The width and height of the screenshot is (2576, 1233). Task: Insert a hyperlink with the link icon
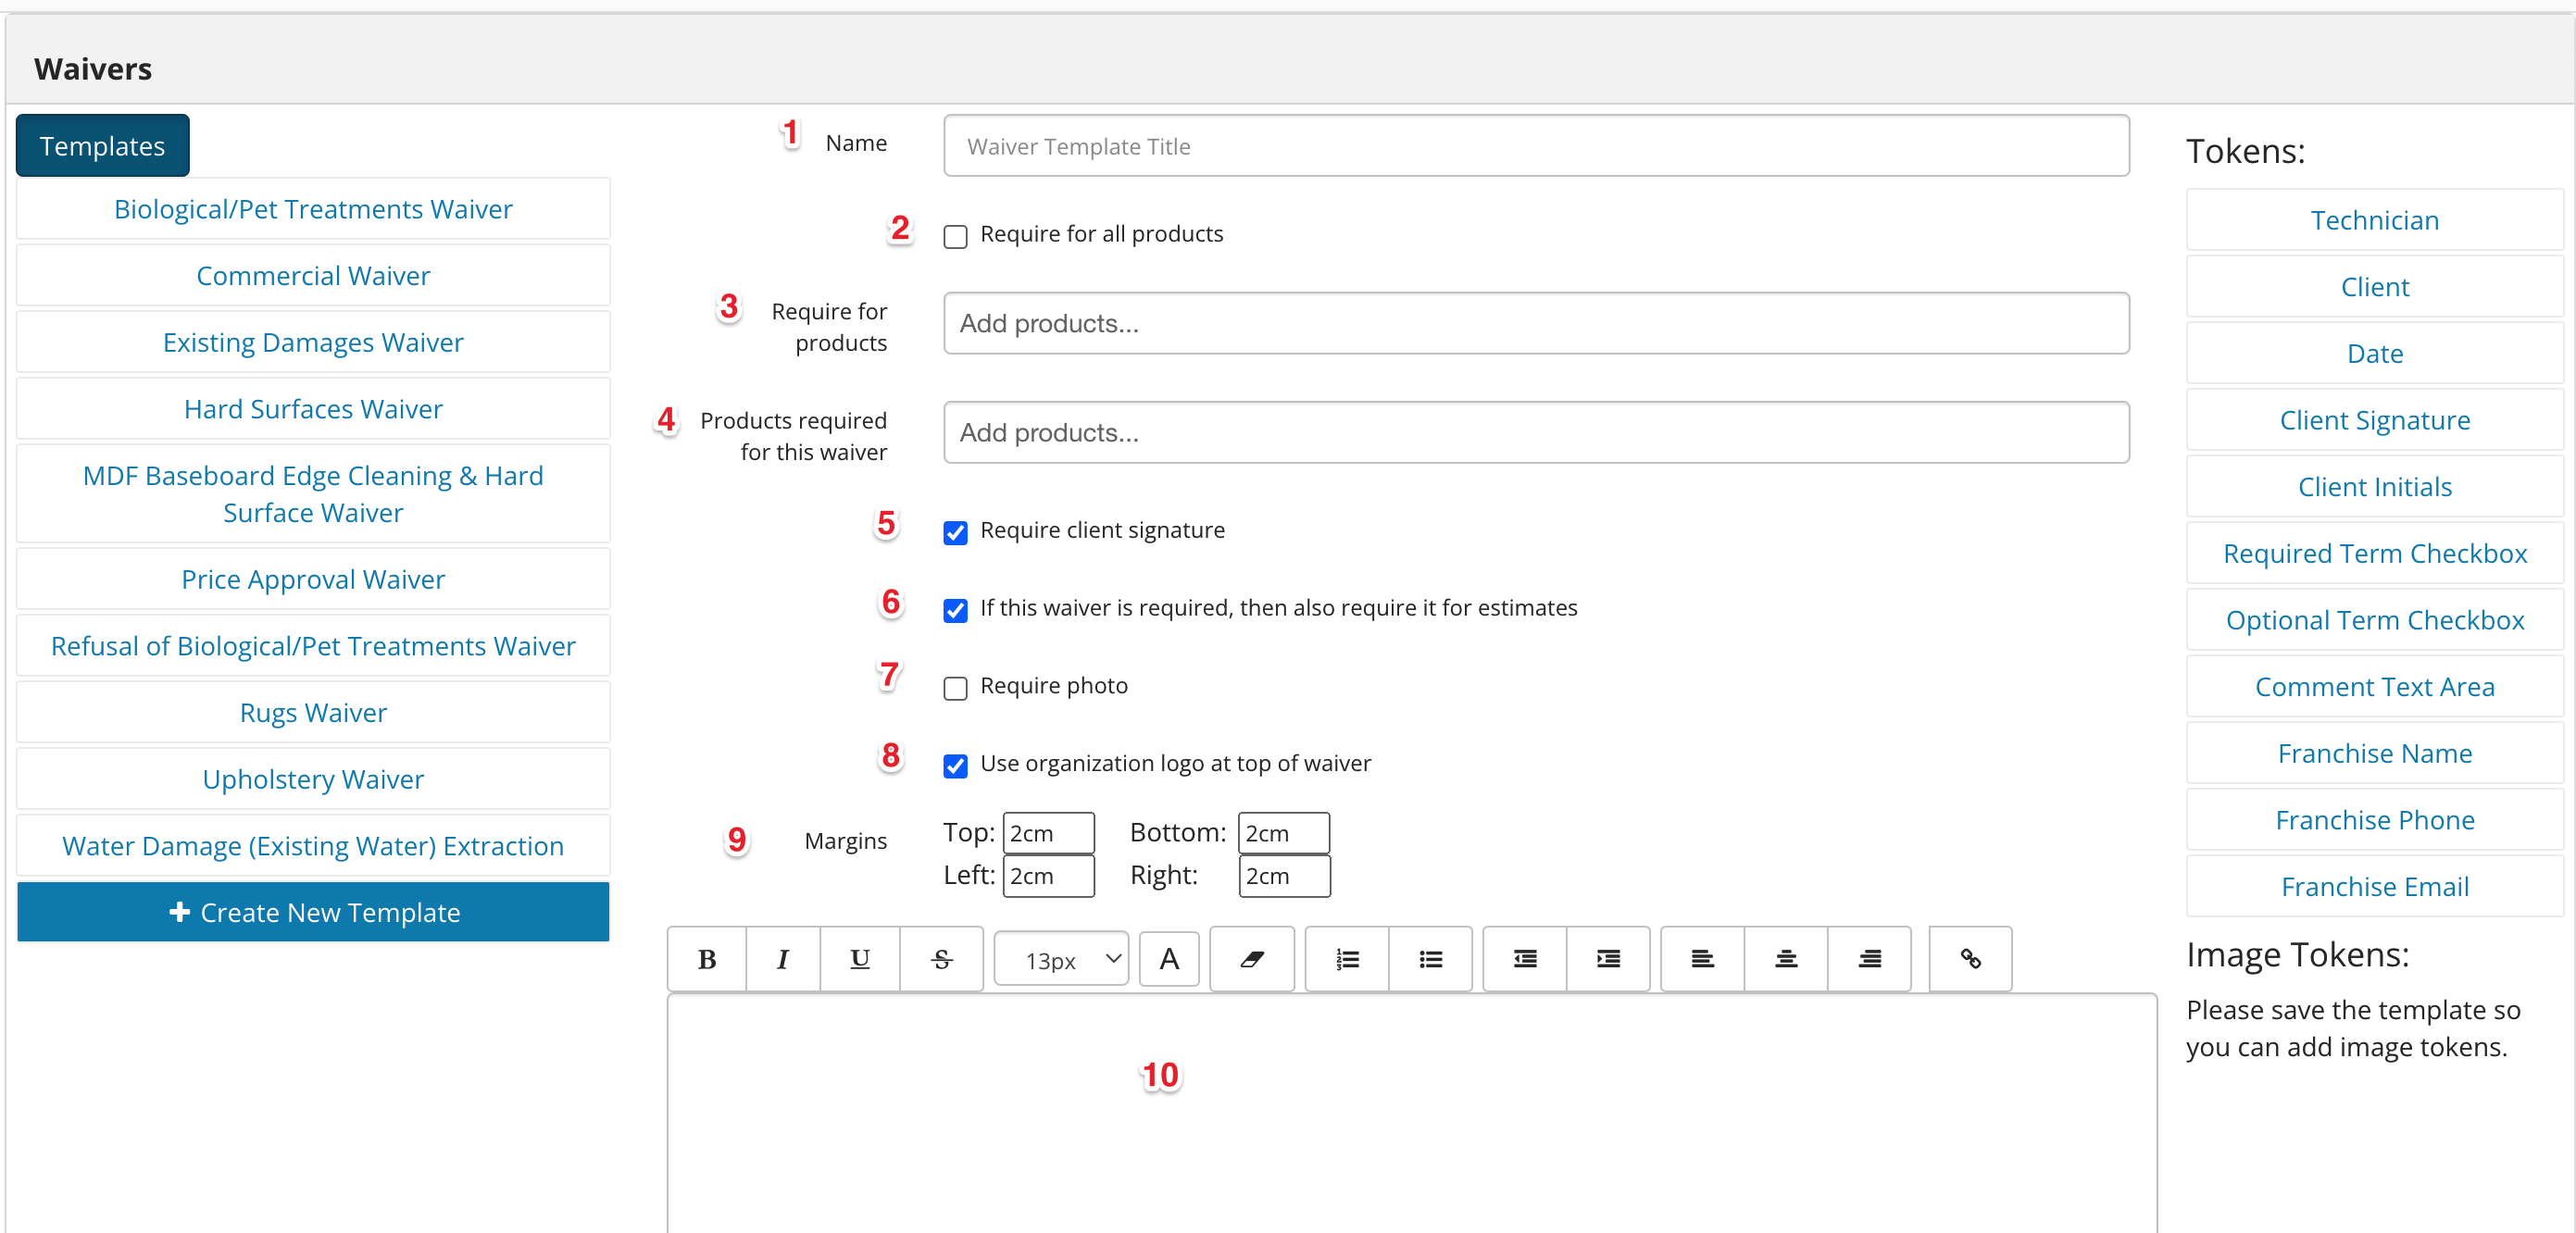pos(1970,959)
